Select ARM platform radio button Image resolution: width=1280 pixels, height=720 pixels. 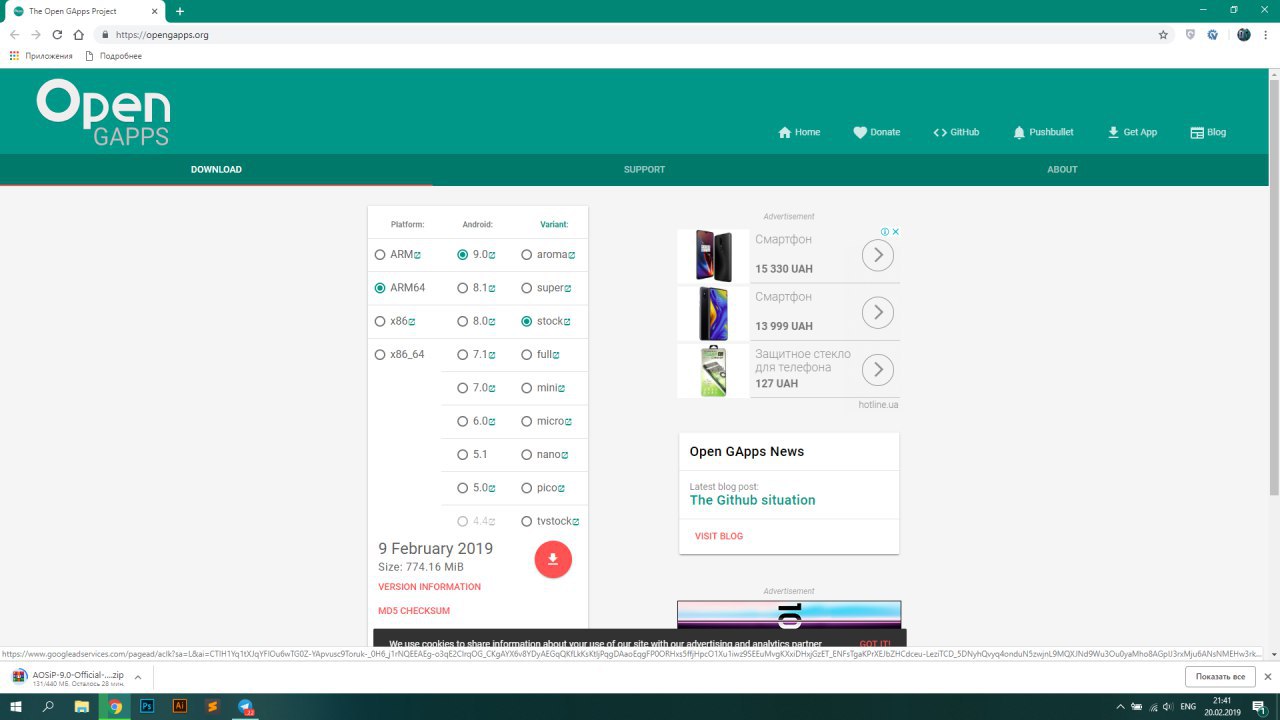click(x=380, y=255)
